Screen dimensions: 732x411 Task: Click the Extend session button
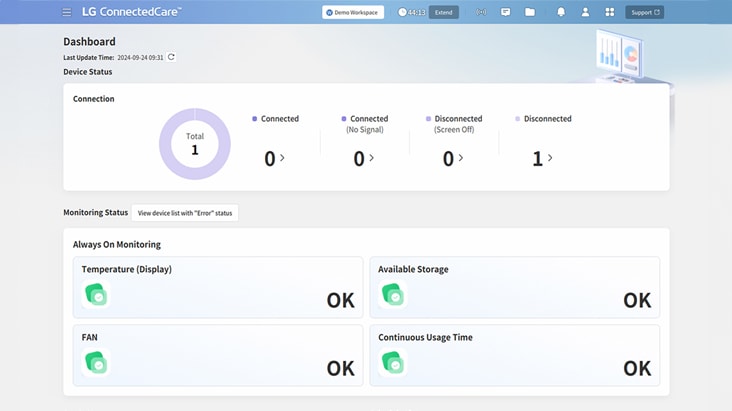click(x=443, y=12)
